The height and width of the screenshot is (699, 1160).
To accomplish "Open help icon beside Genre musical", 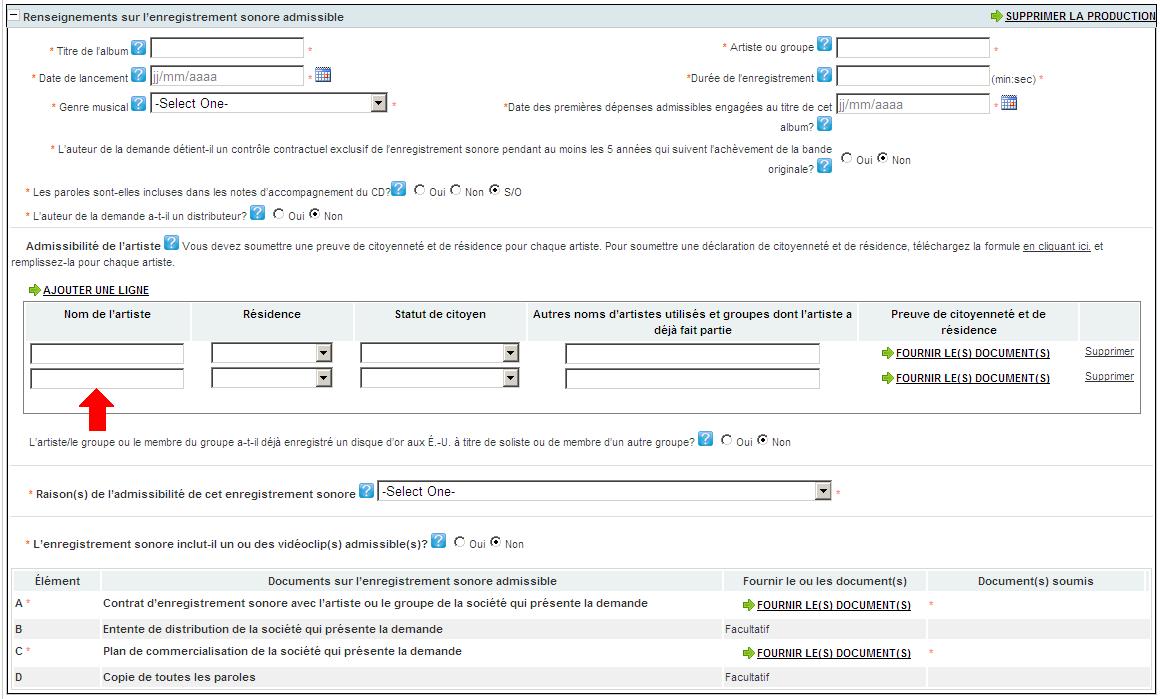I will pos(138,104).
